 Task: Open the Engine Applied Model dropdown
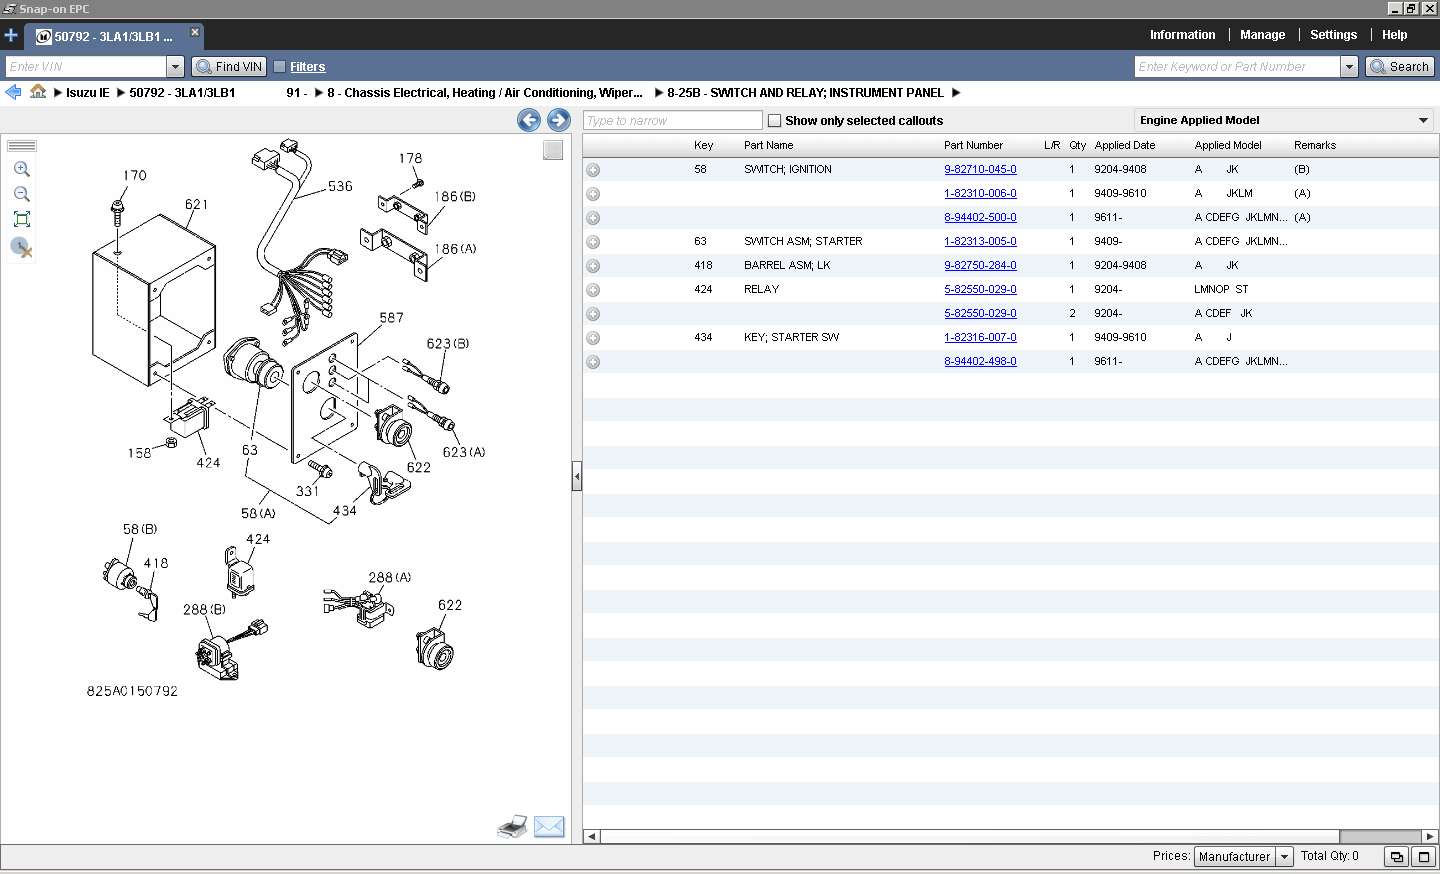(1421, 119)
